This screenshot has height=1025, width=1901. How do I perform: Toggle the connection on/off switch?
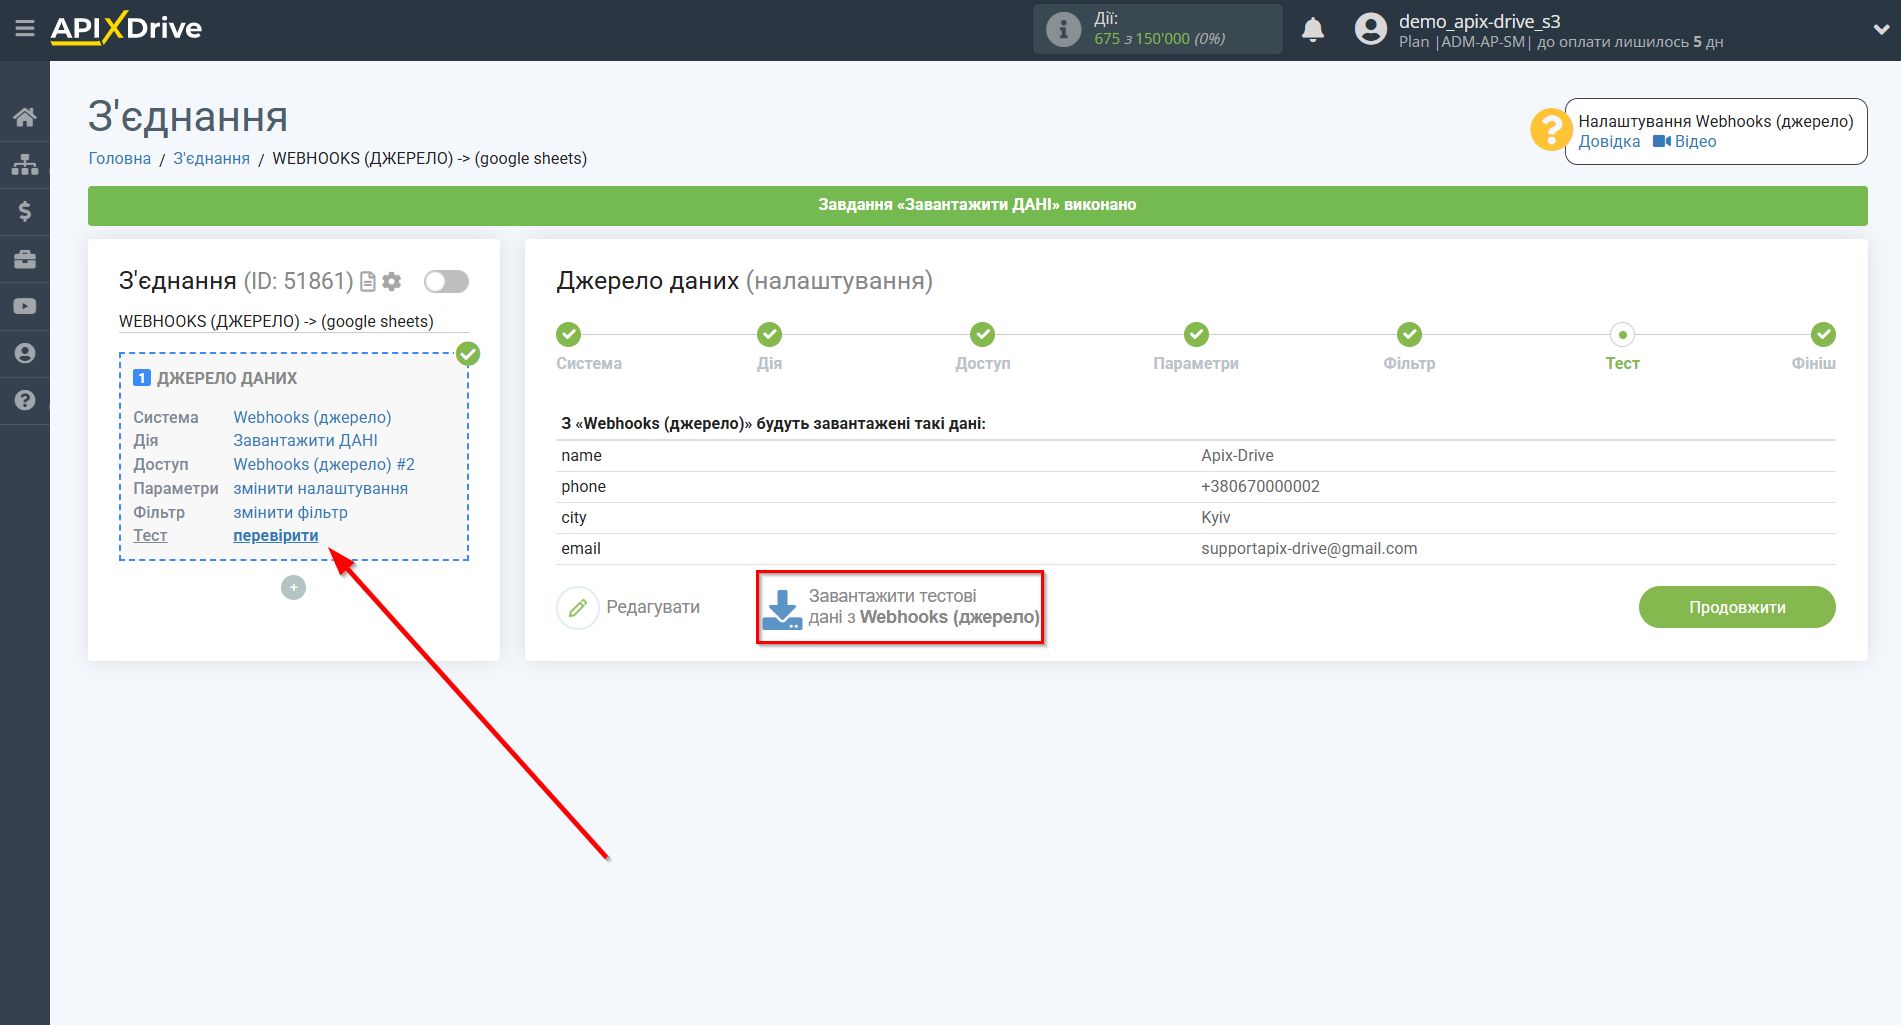coord(446,282)
